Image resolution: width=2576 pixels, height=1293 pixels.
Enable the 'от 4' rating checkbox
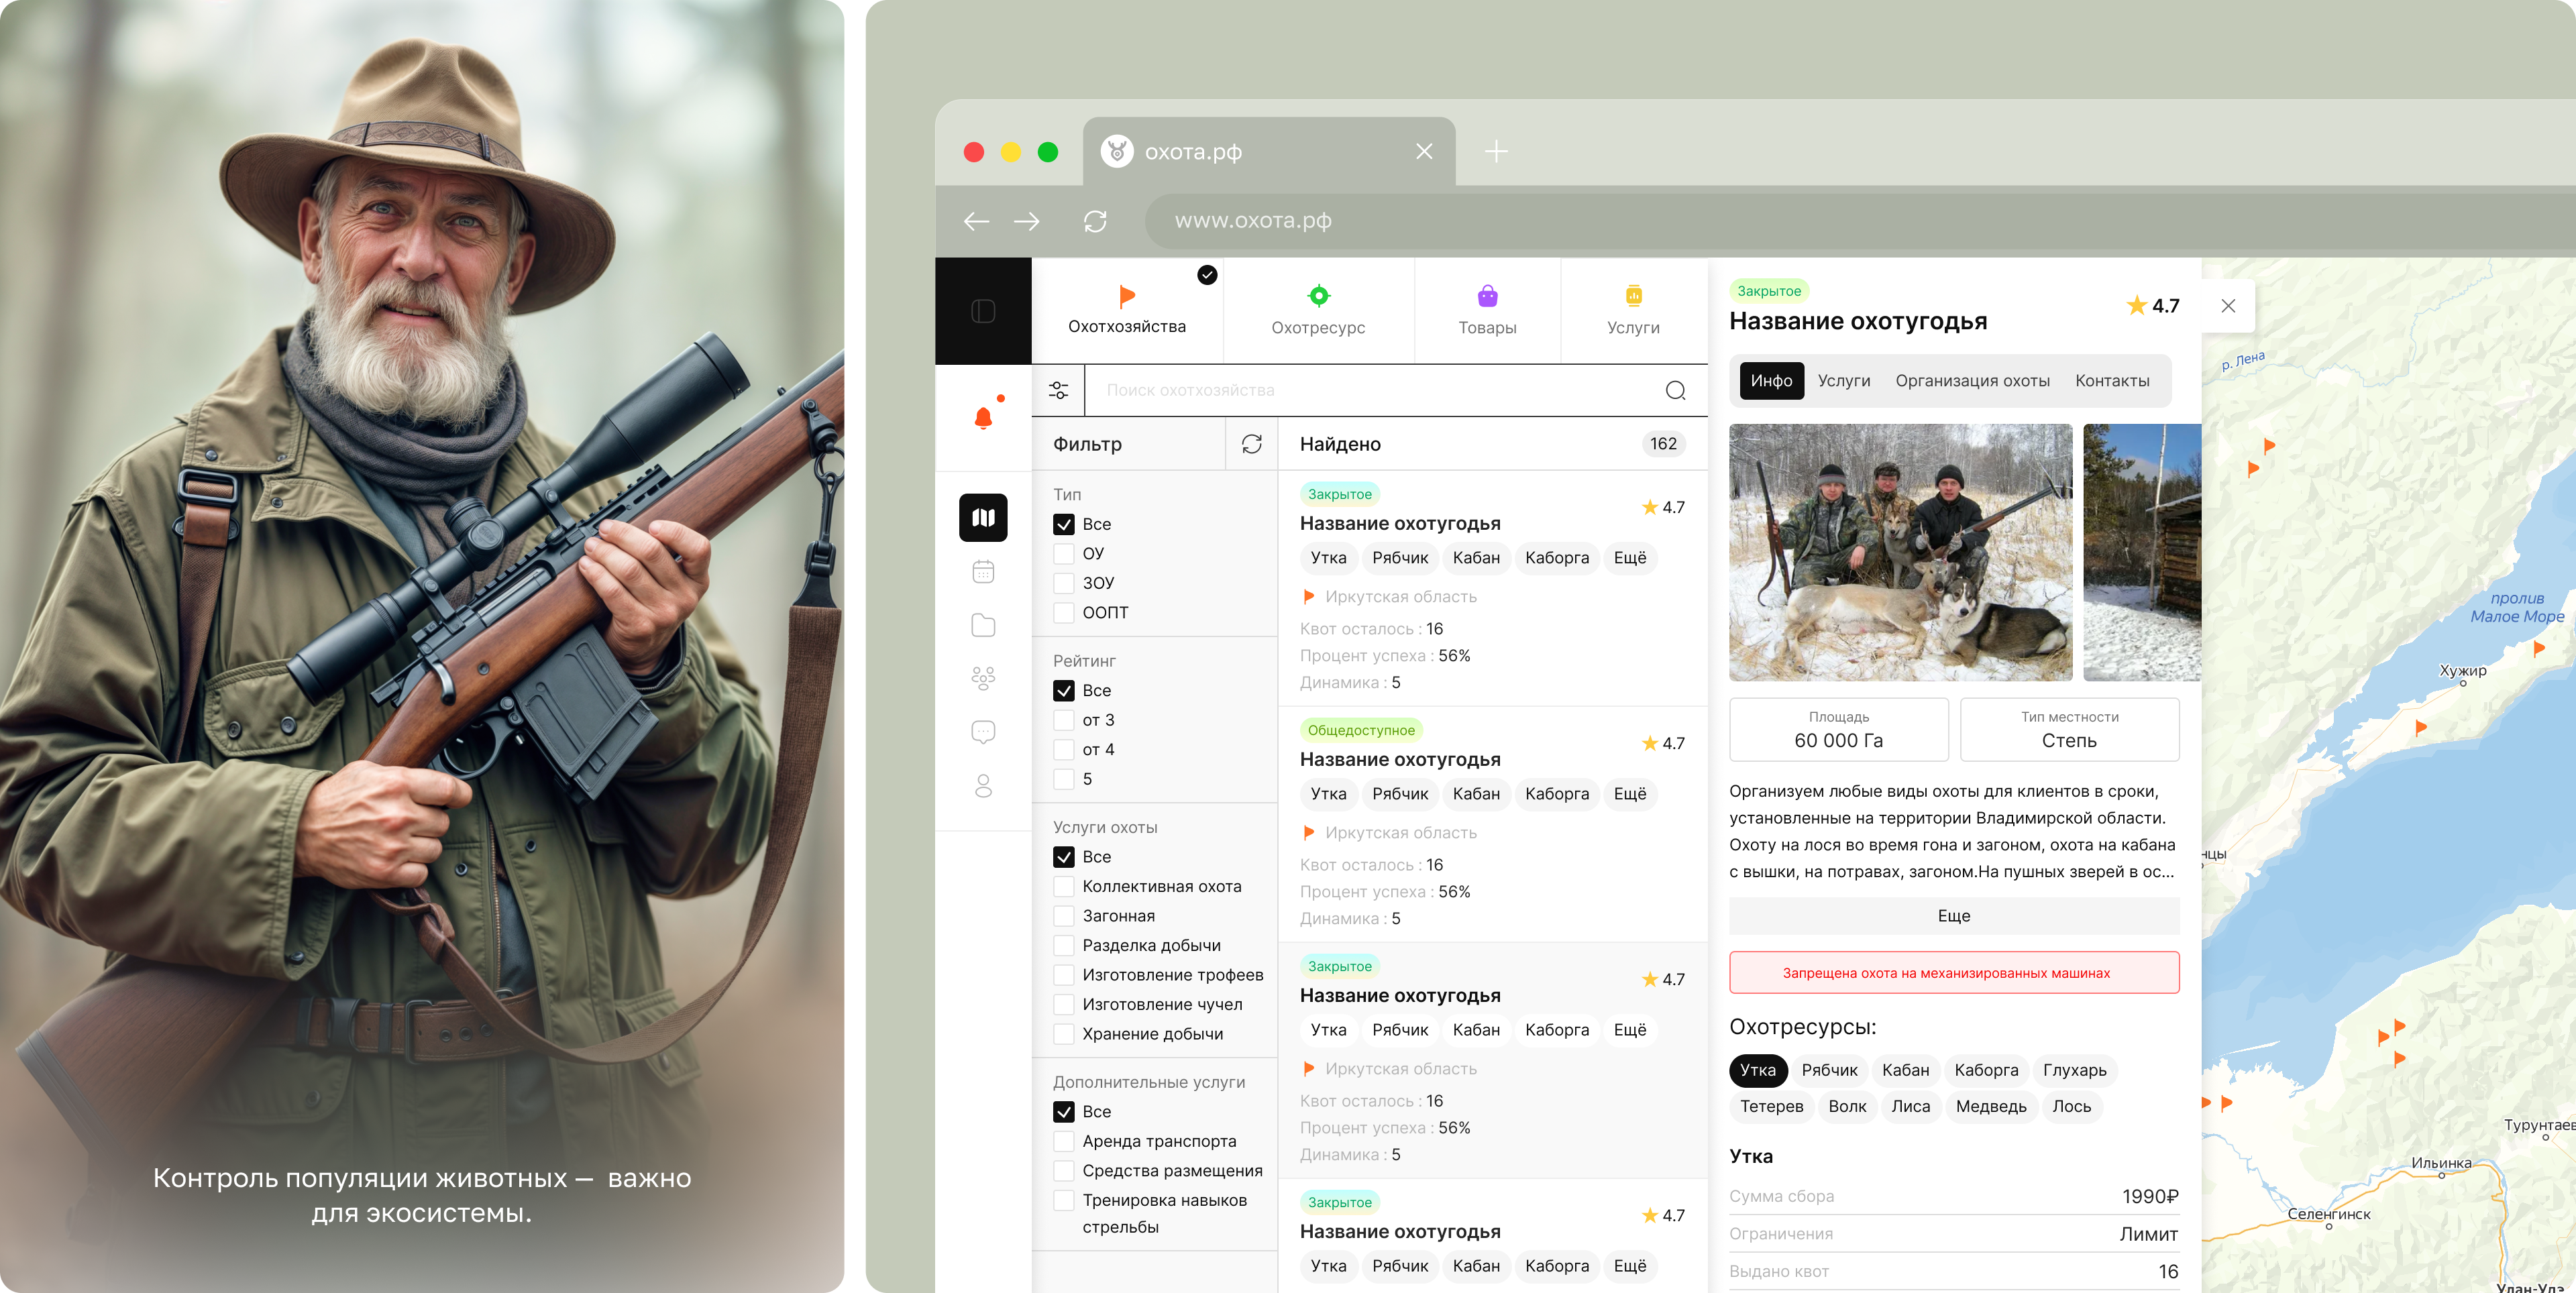click(x=1064, y=750)
